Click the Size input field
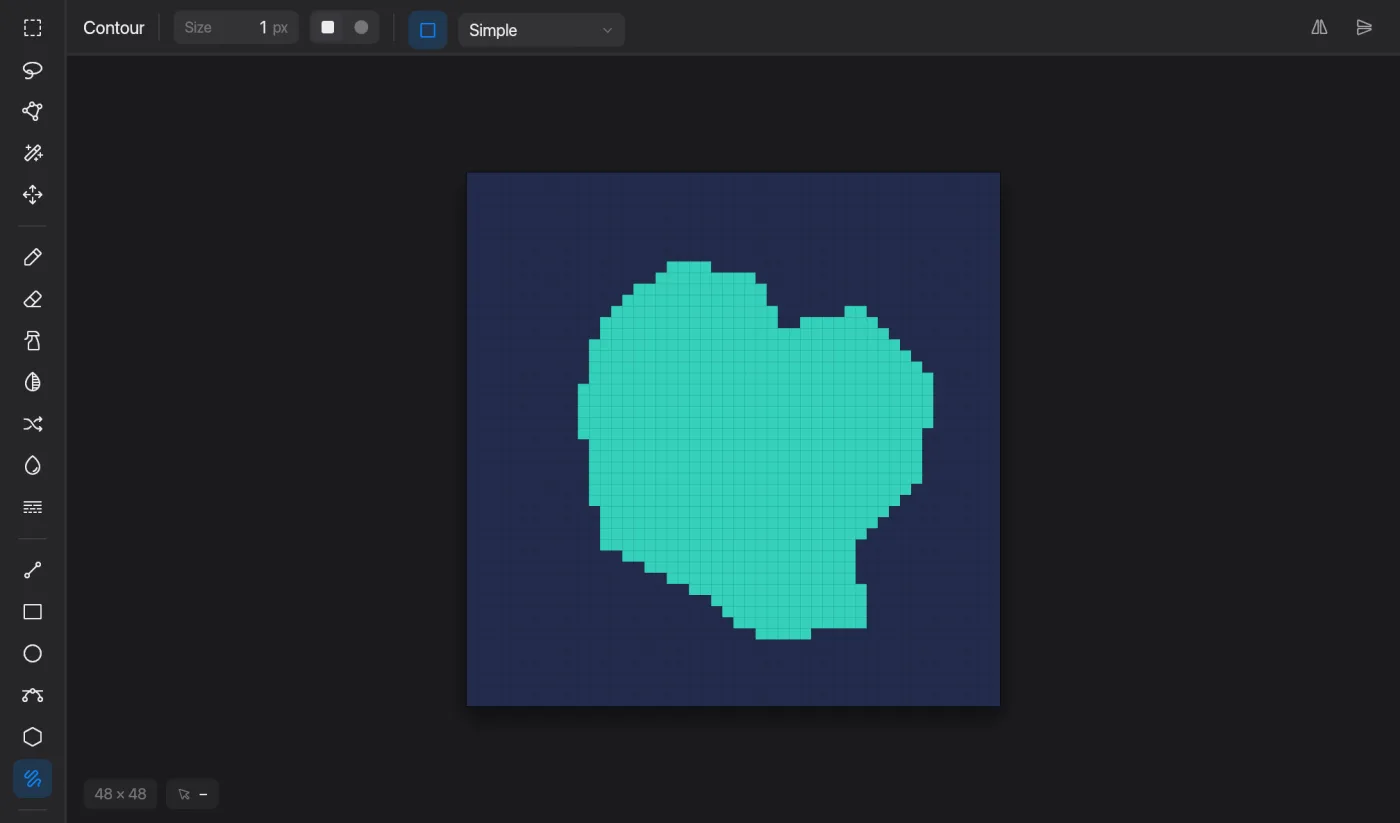Screen dimensions: 1400x823 236,28
